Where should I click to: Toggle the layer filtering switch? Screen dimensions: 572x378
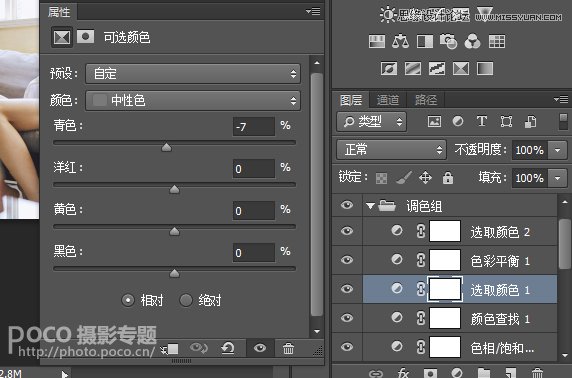pos(563,122)
